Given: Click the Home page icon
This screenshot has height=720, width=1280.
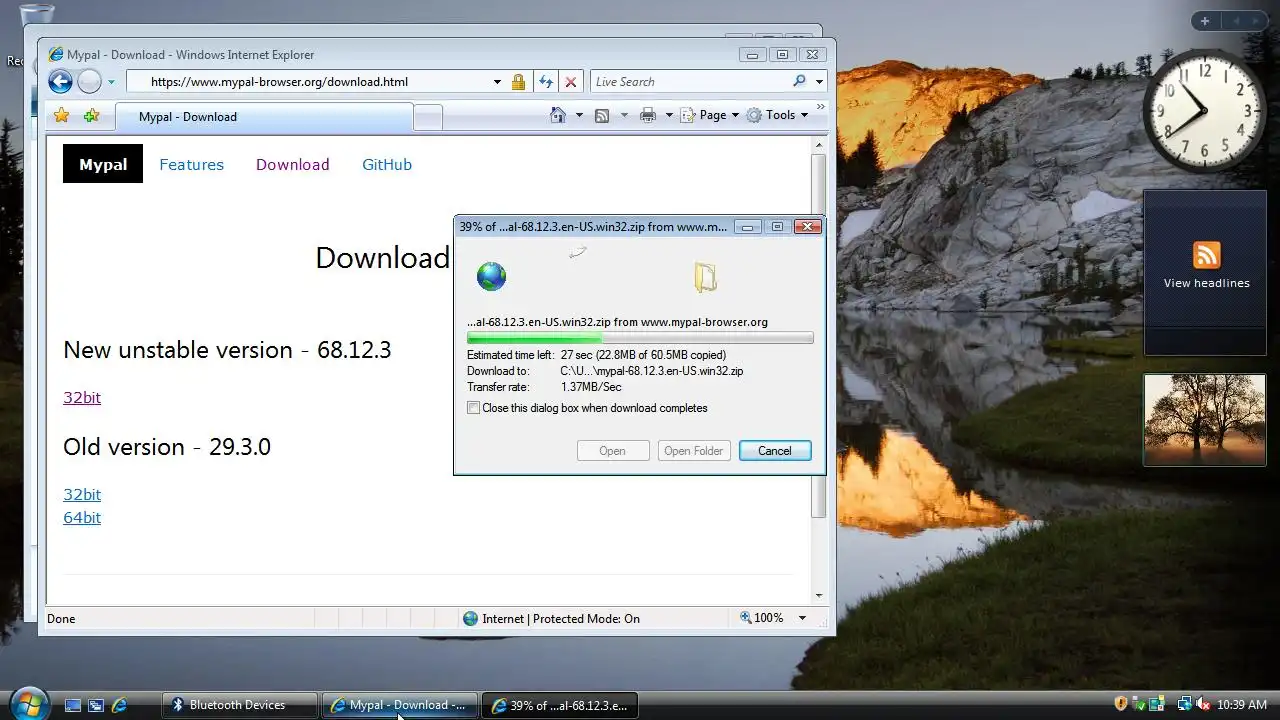Looking at the screenshot, I should (558, 115).
